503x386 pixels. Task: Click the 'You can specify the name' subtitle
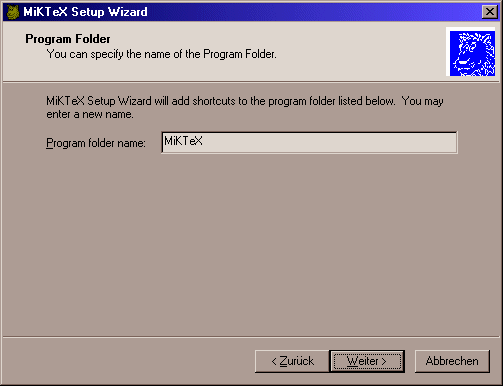tap(161, 54)
